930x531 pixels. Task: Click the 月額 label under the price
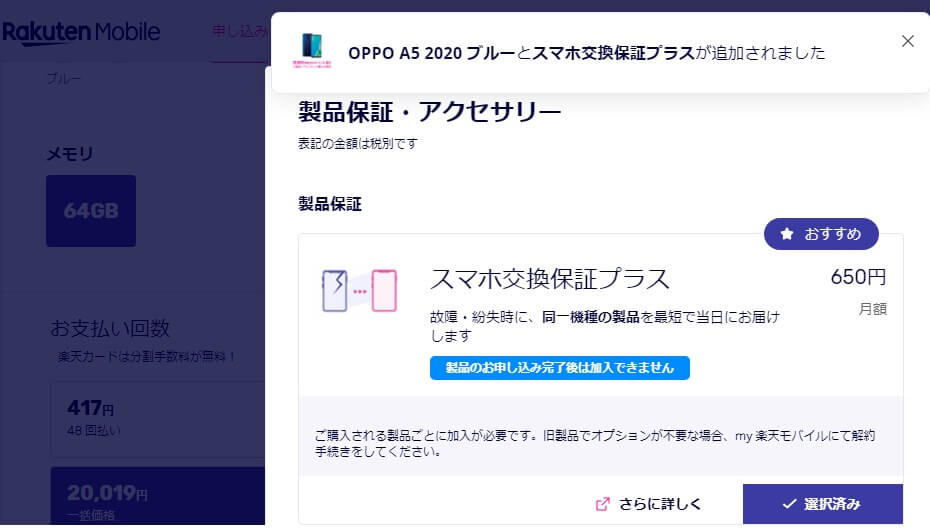pos(872,309)
